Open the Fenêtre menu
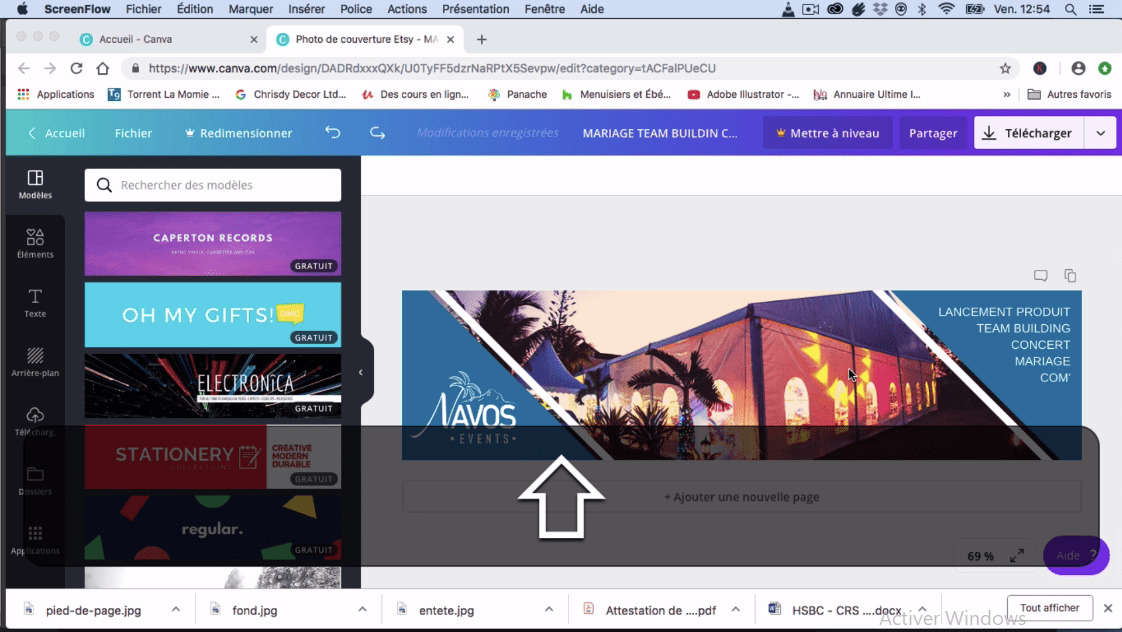Screen dimensions: 1122x632 tap(544, 9)
